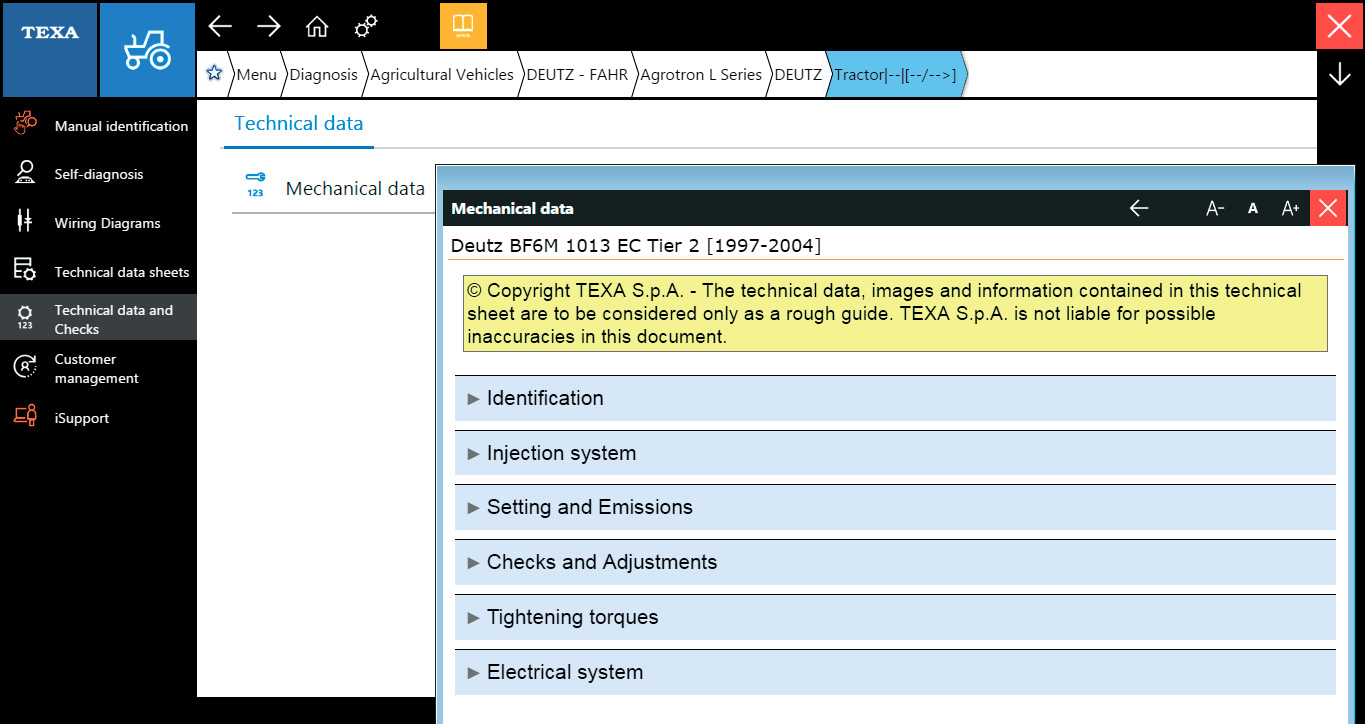
Task: Click the Mechanical data wrench icon
Action: tap(255, 186)
